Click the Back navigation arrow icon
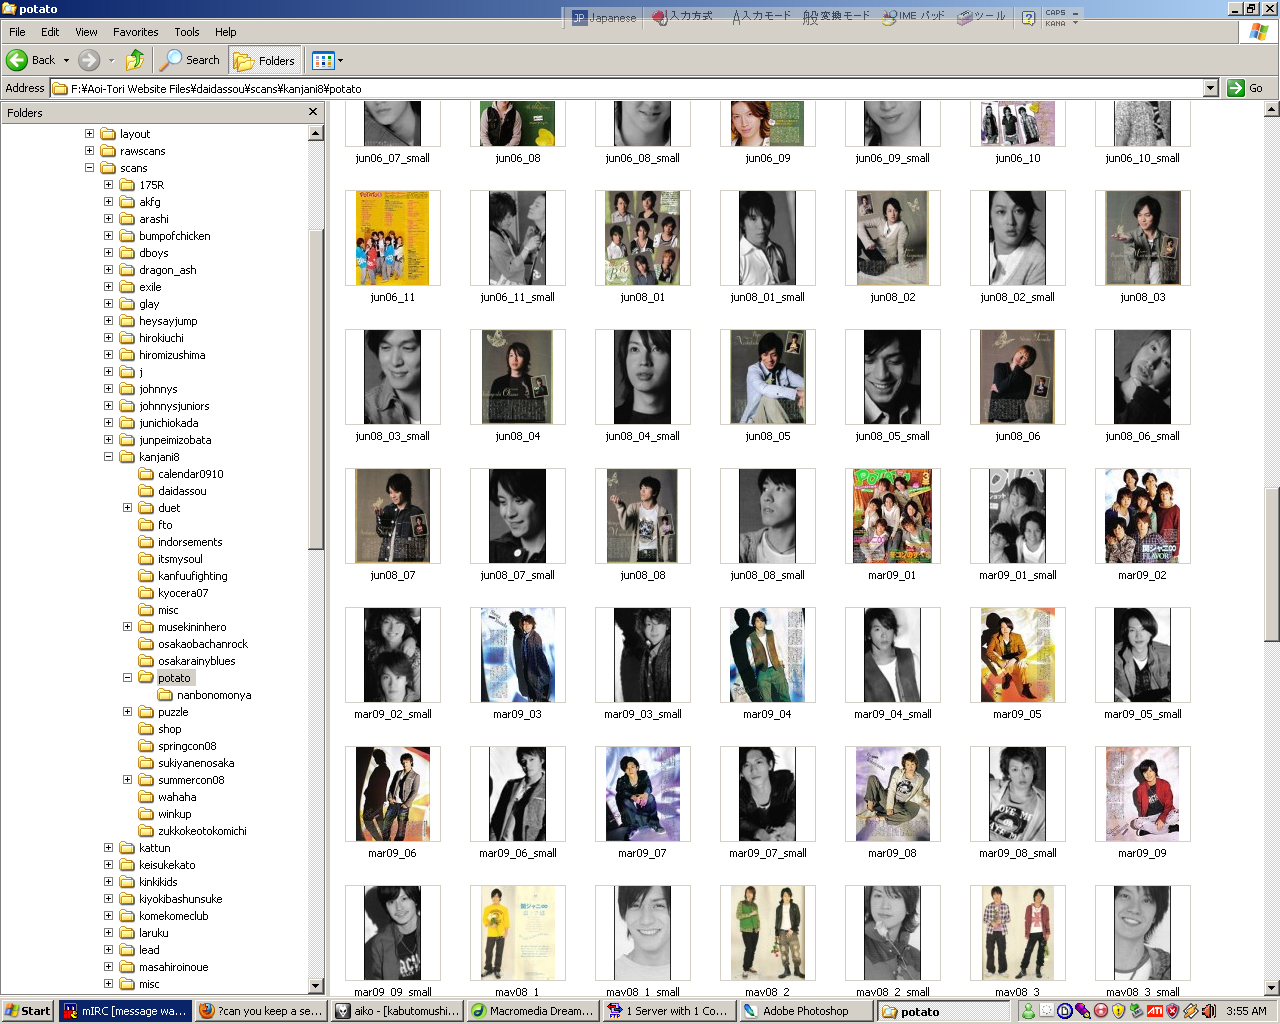 (x=17, y=60)
